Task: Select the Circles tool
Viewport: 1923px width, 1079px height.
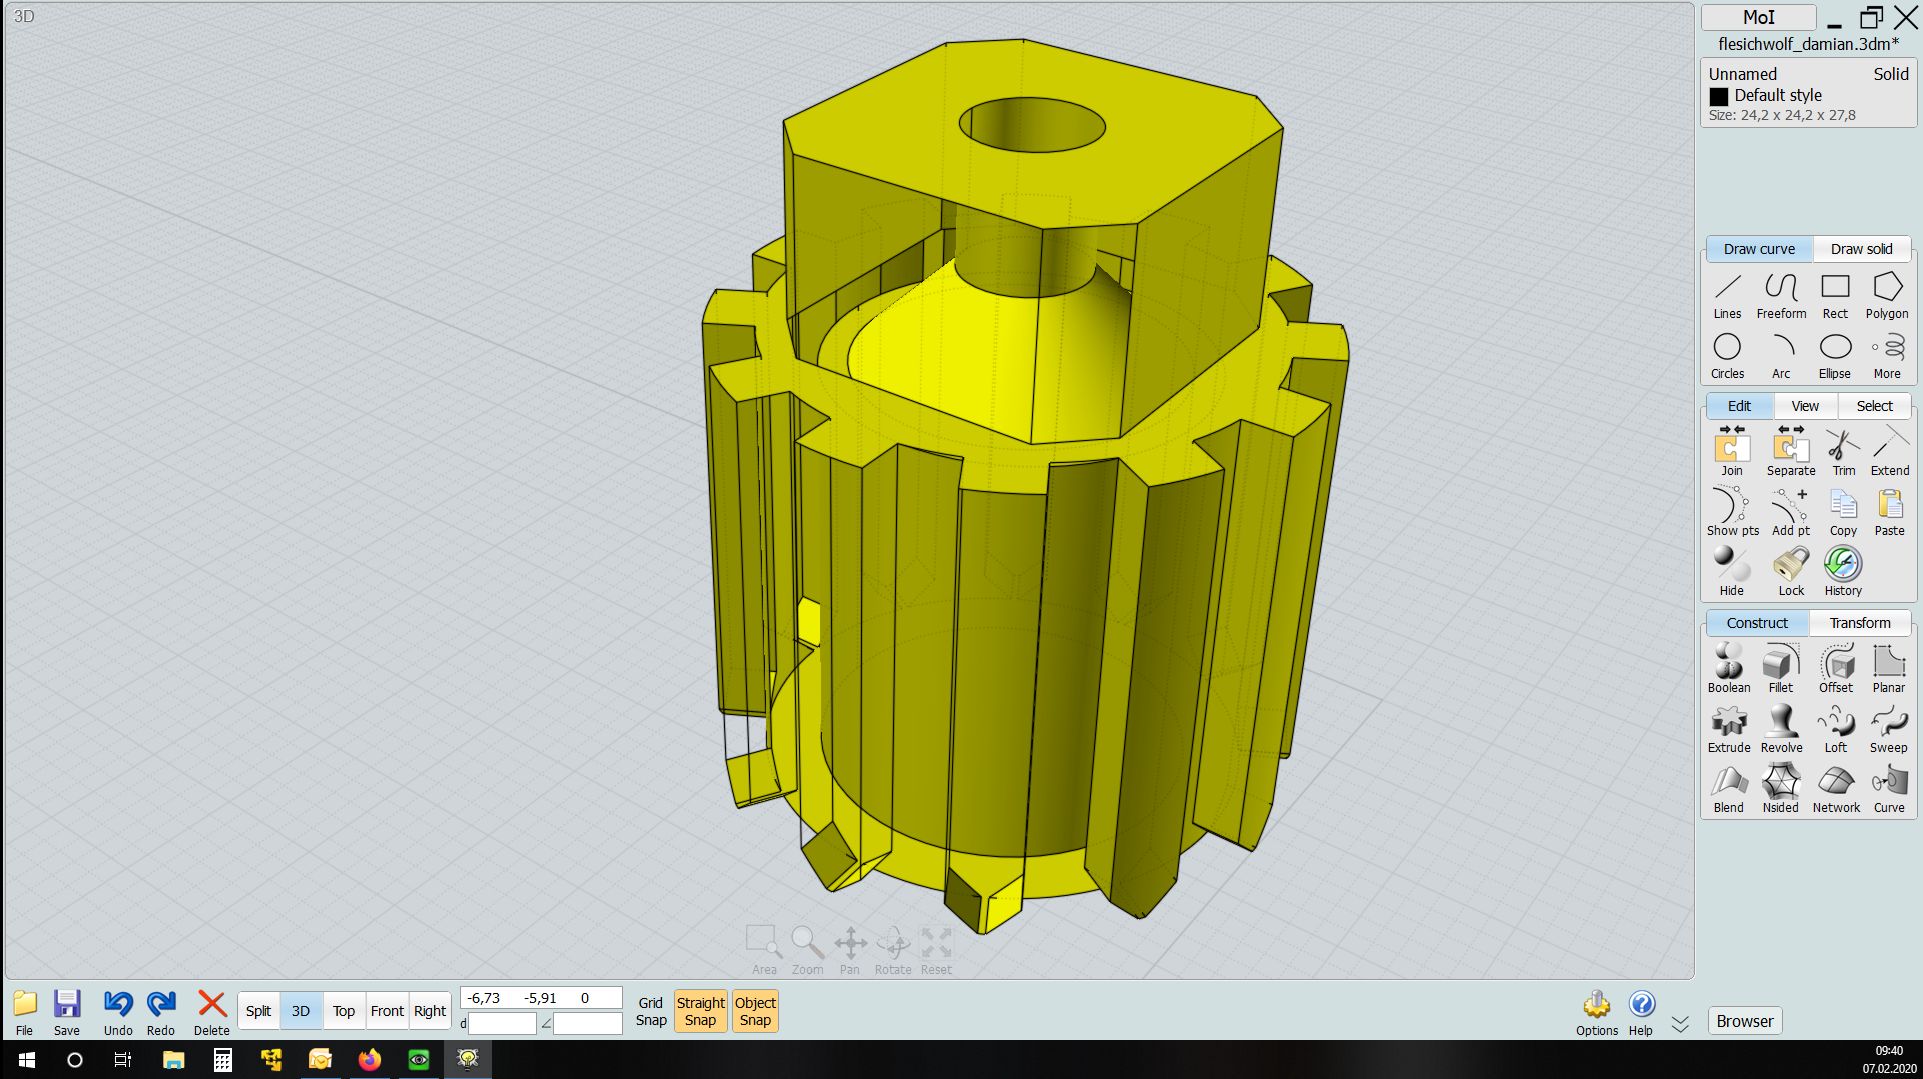Action: (x=1727, y=356)
